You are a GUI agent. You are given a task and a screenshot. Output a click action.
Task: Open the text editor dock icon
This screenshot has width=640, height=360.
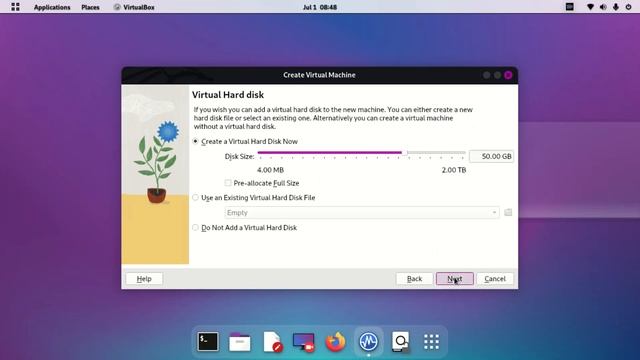click(272, 342)
